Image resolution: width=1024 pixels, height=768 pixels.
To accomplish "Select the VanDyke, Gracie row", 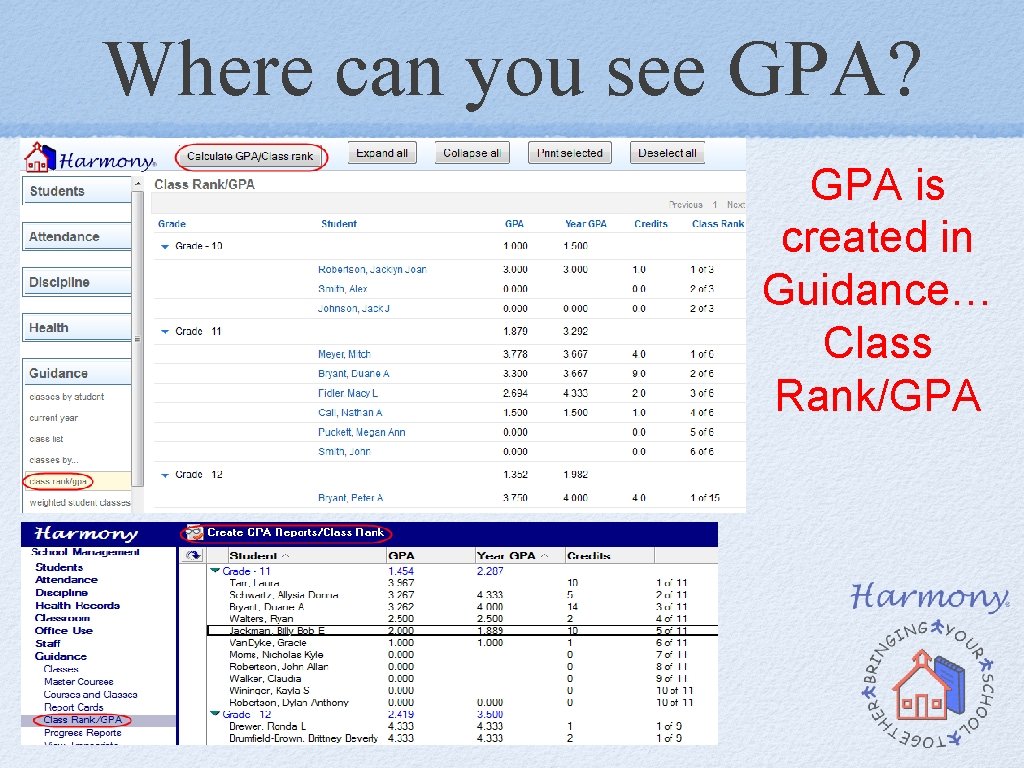I will (462, 643).
